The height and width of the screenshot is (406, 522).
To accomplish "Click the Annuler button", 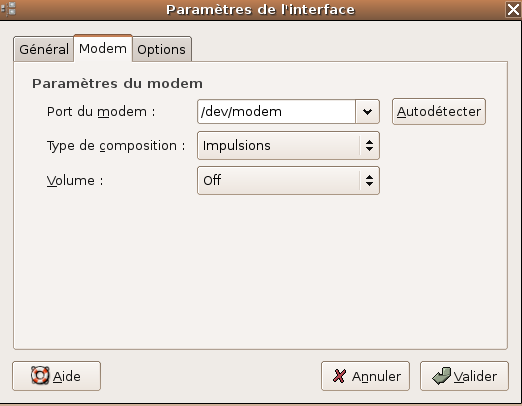I will pyautogui.click(x=365, y=376).
